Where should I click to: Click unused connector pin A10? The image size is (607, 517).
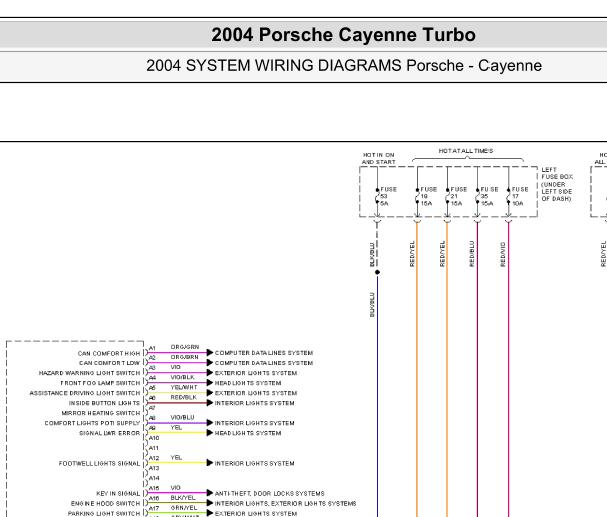(x=154, y=438)
